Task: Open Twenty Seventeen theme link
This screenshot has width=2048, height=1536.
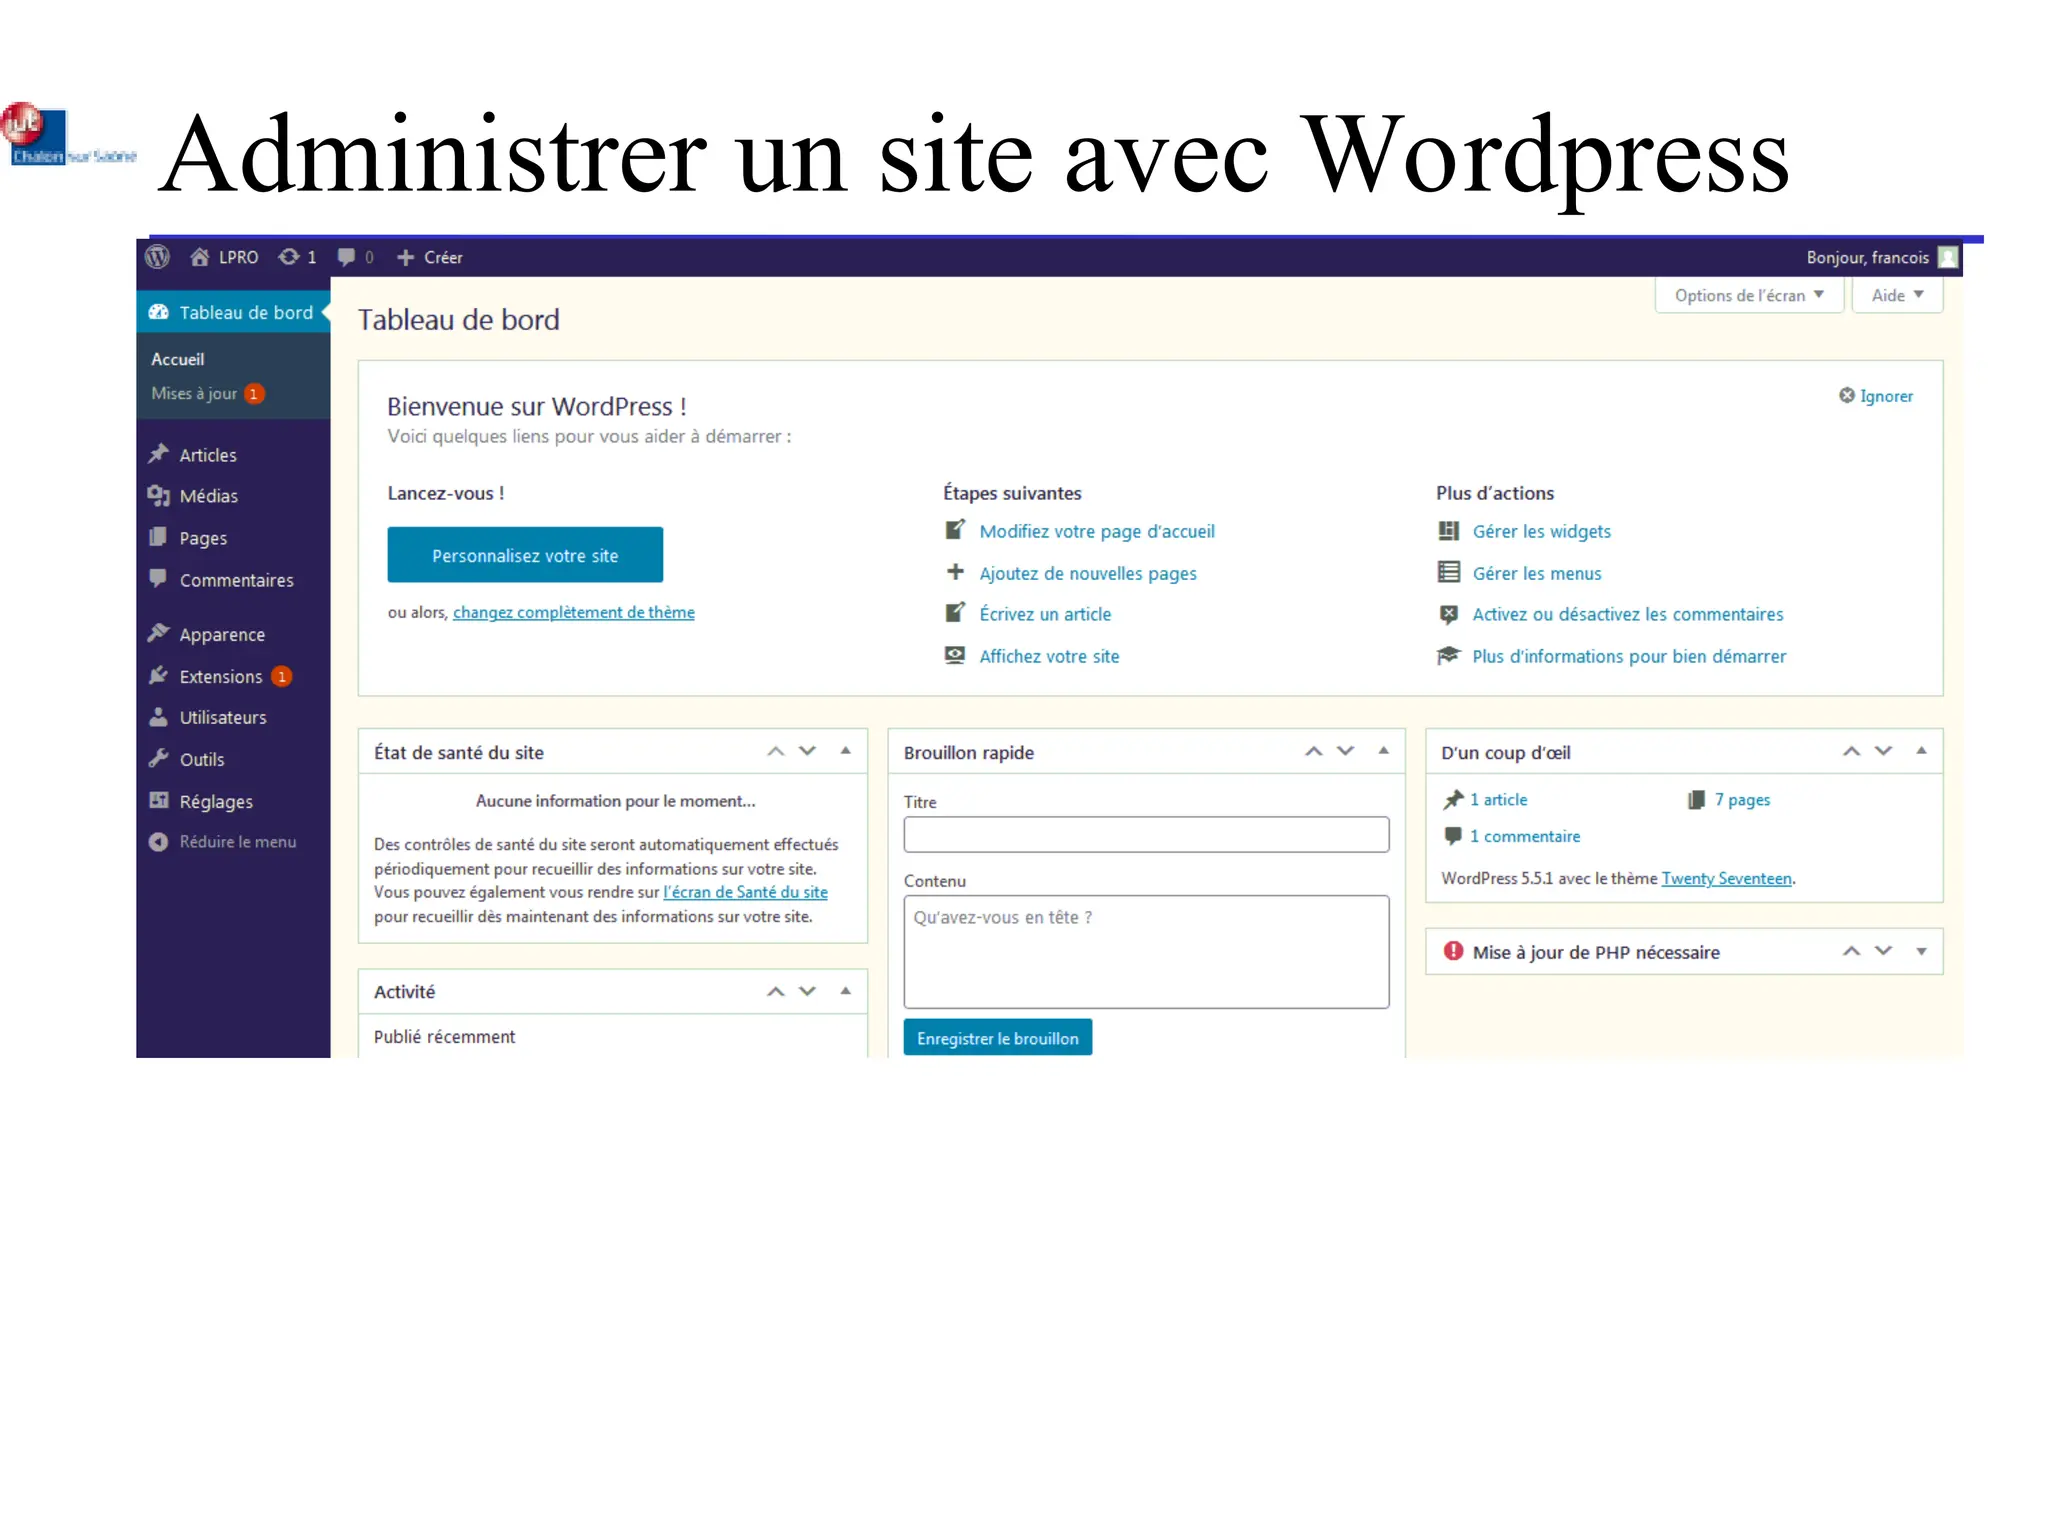Action: 1727,878
